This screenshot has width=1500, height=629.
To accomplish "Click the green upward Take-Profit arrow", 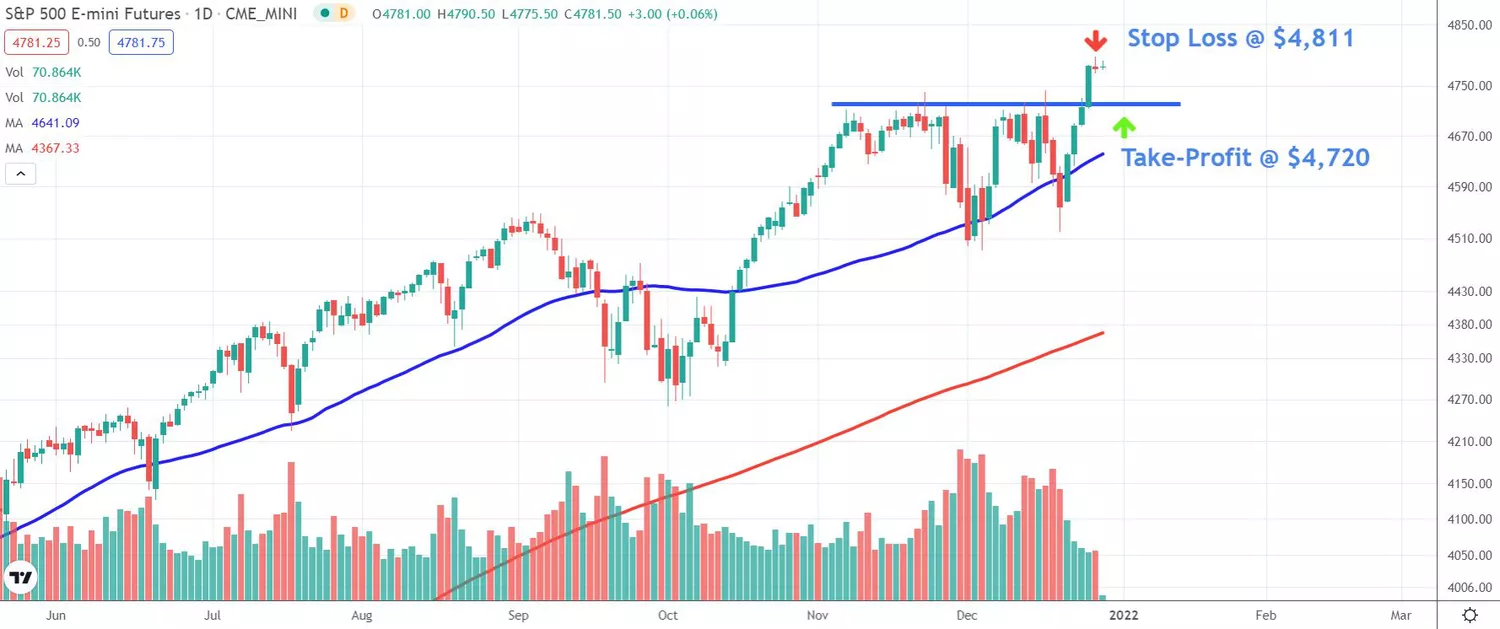I will [x=1125, y=126].
